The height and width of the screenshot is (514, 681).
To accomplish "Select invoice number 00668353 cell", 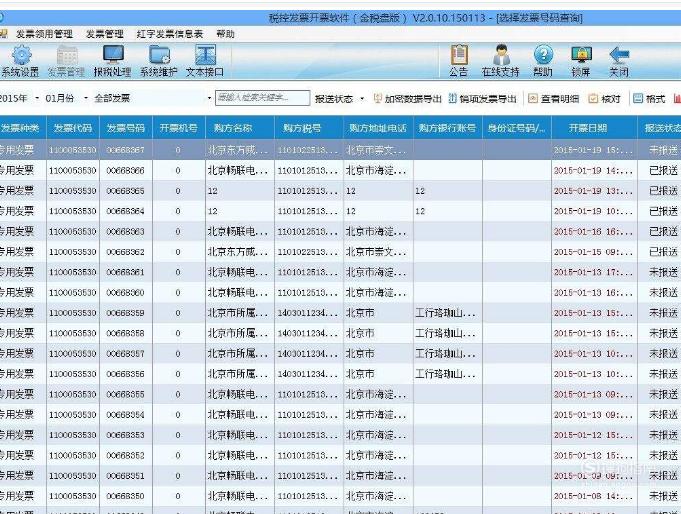I will pyautogui.click(x=126, y=435).
